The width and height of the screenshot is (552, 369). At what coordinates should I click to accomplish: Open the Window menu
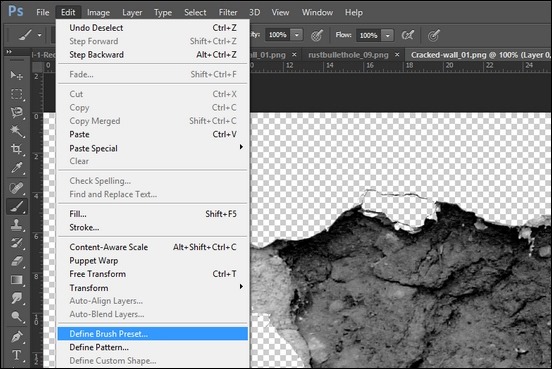[317, 12]
